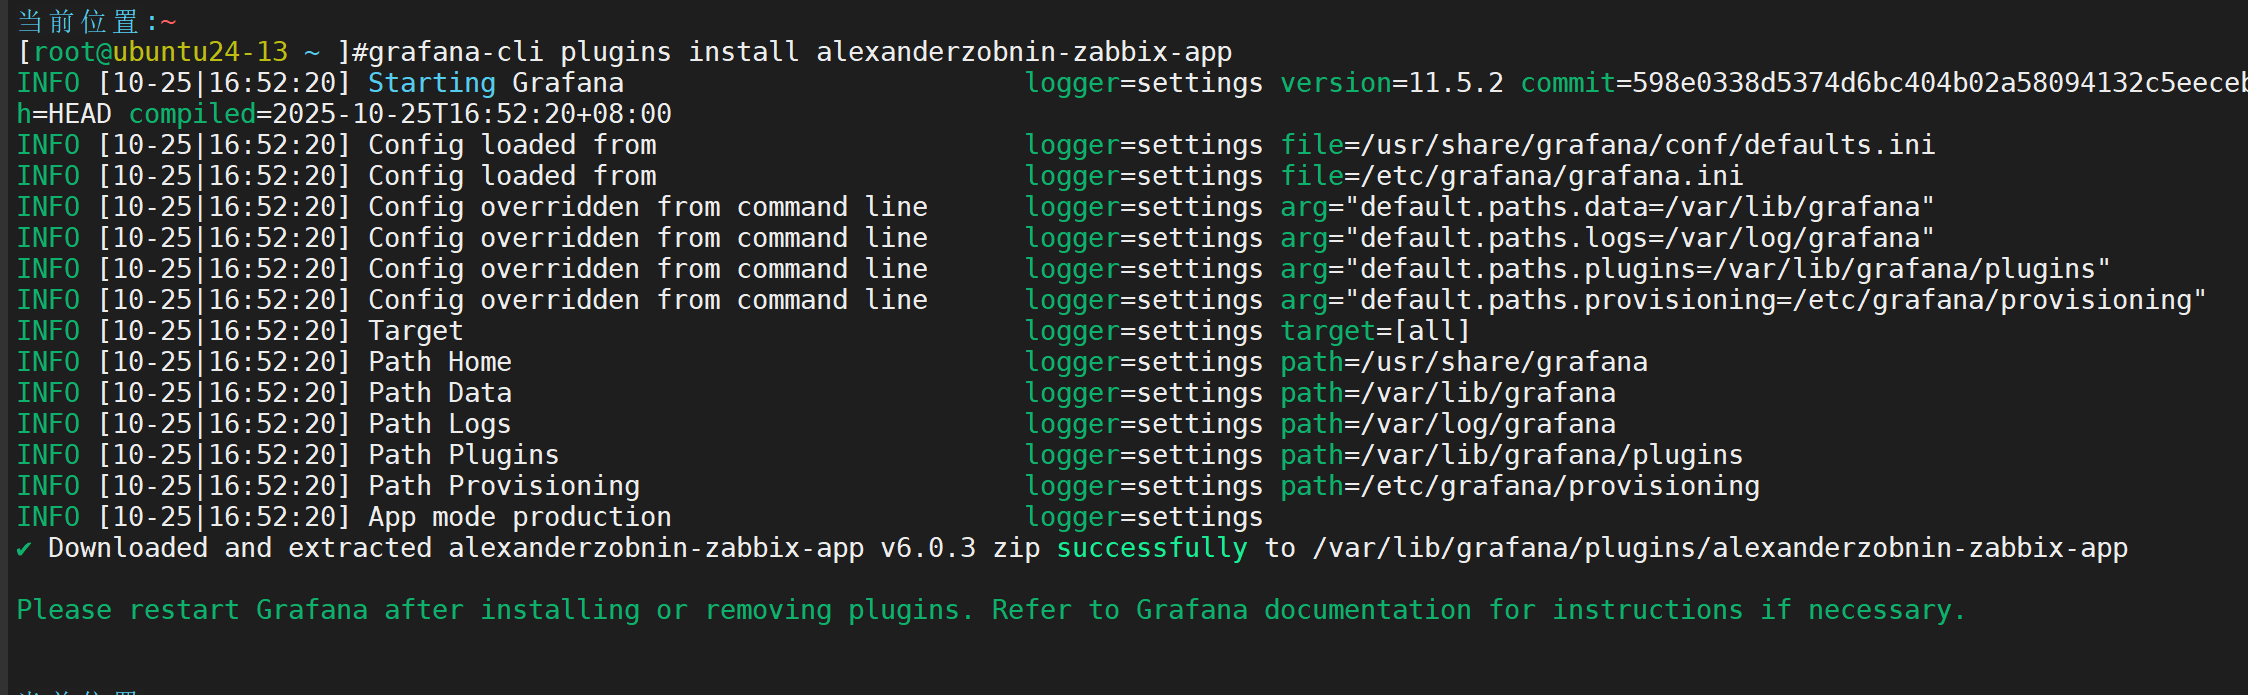Click the Path Home log message
Screen dimensions: 2248x695
pyautogui.click(x=440, y=362)
